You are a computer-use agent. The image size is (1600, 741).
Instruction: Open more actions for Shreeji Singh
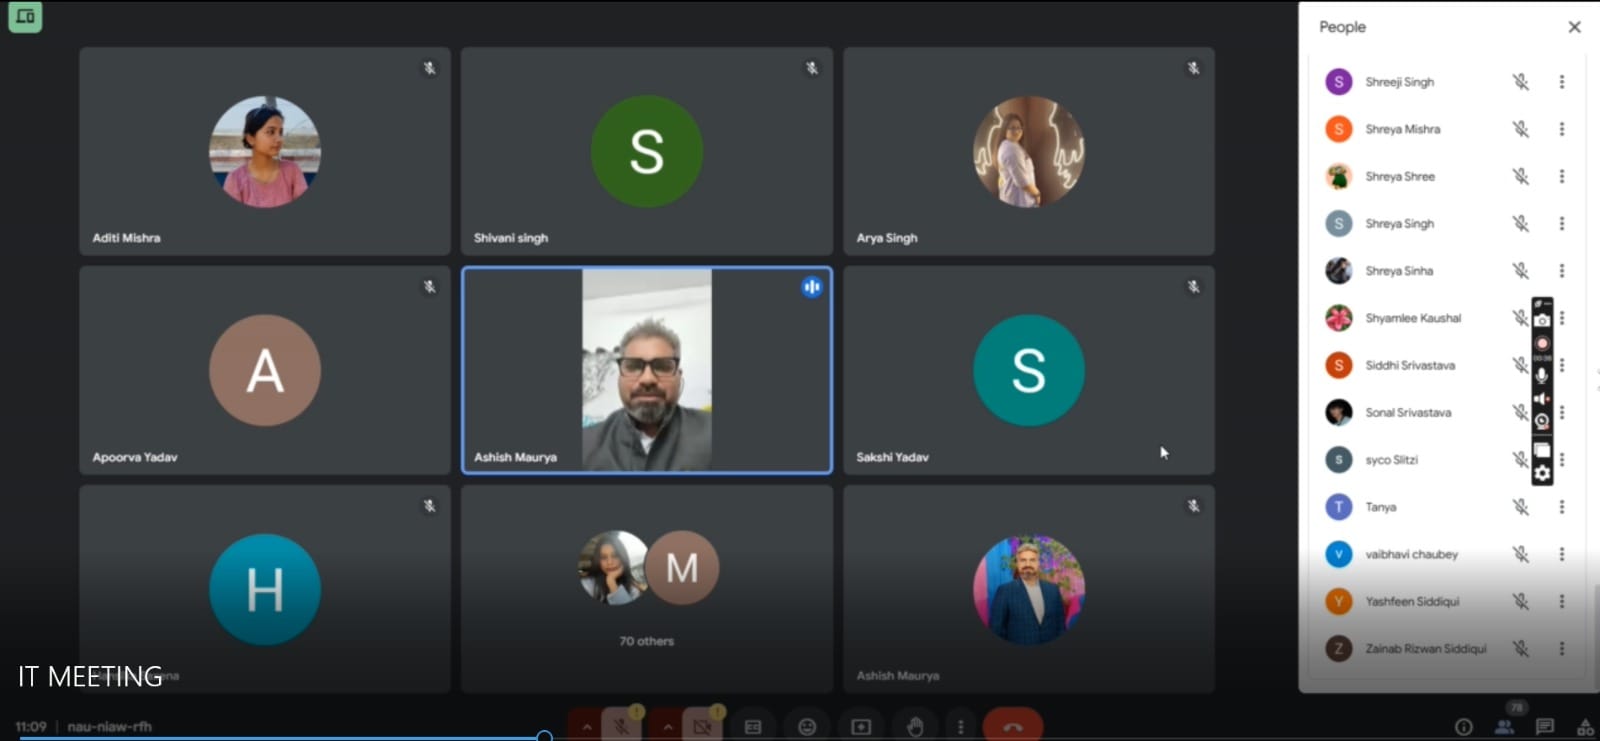pyautogui.click(x=1561, y=82)
